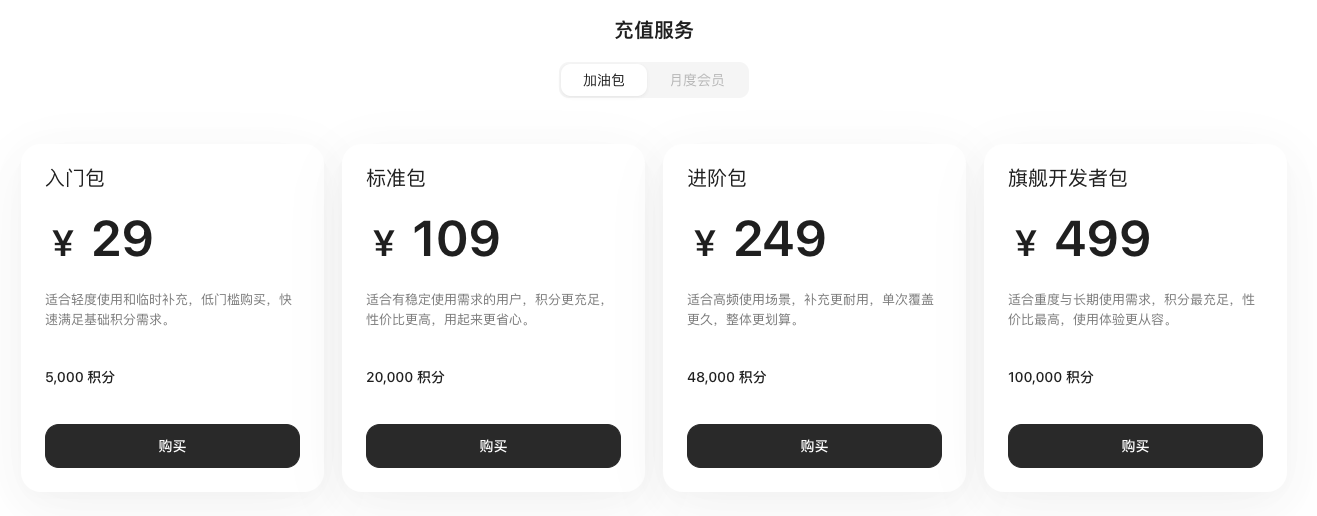Click the ¥ 29 price
This screenshot has height=516, width=1317.
[103, 240]
